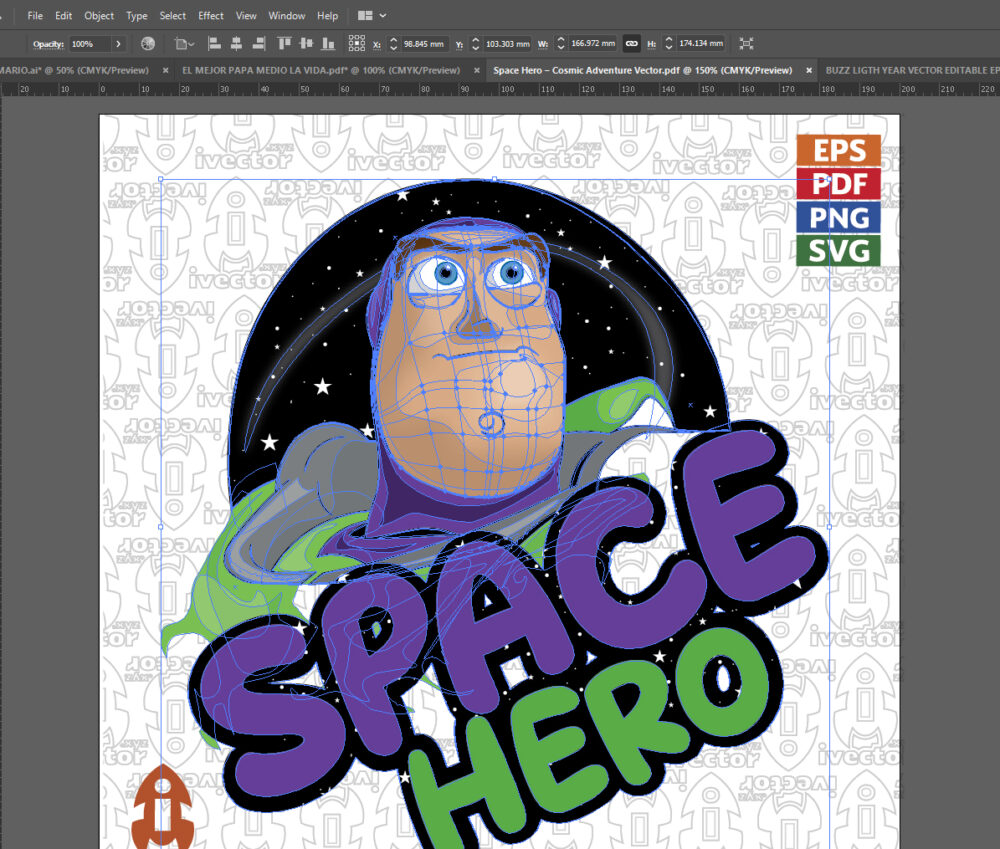Click the Isolate Selected Object icon
Screen dimensions: 1000x849
pos(746,43)
